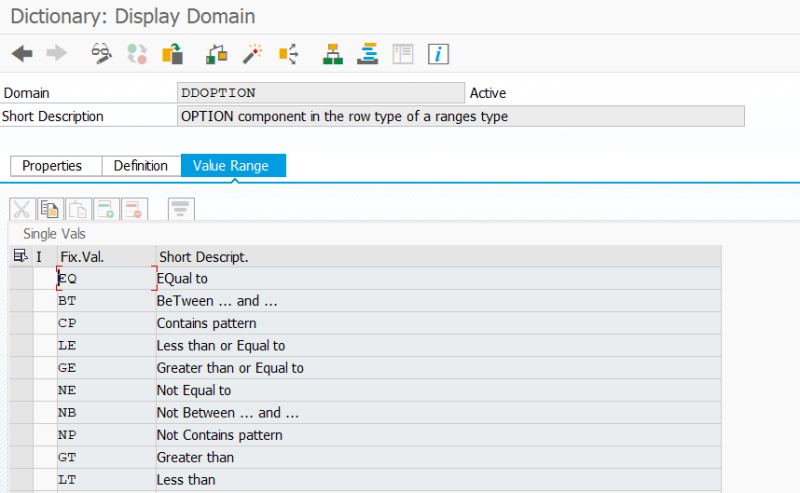This screenshot has width=800, height=493.
Task: Select the fixed value cell GT
Action: [x=107, y=458]
